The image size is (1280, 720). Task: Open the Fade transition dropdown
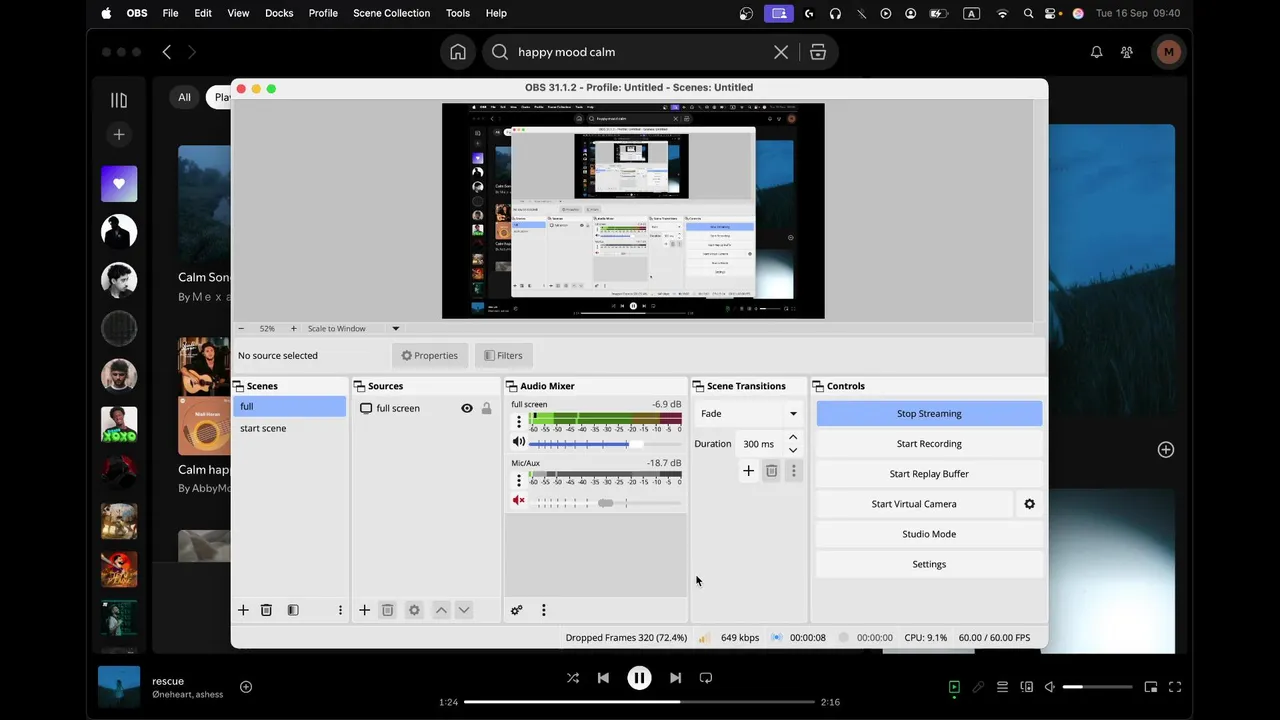[x=749, y=413]
